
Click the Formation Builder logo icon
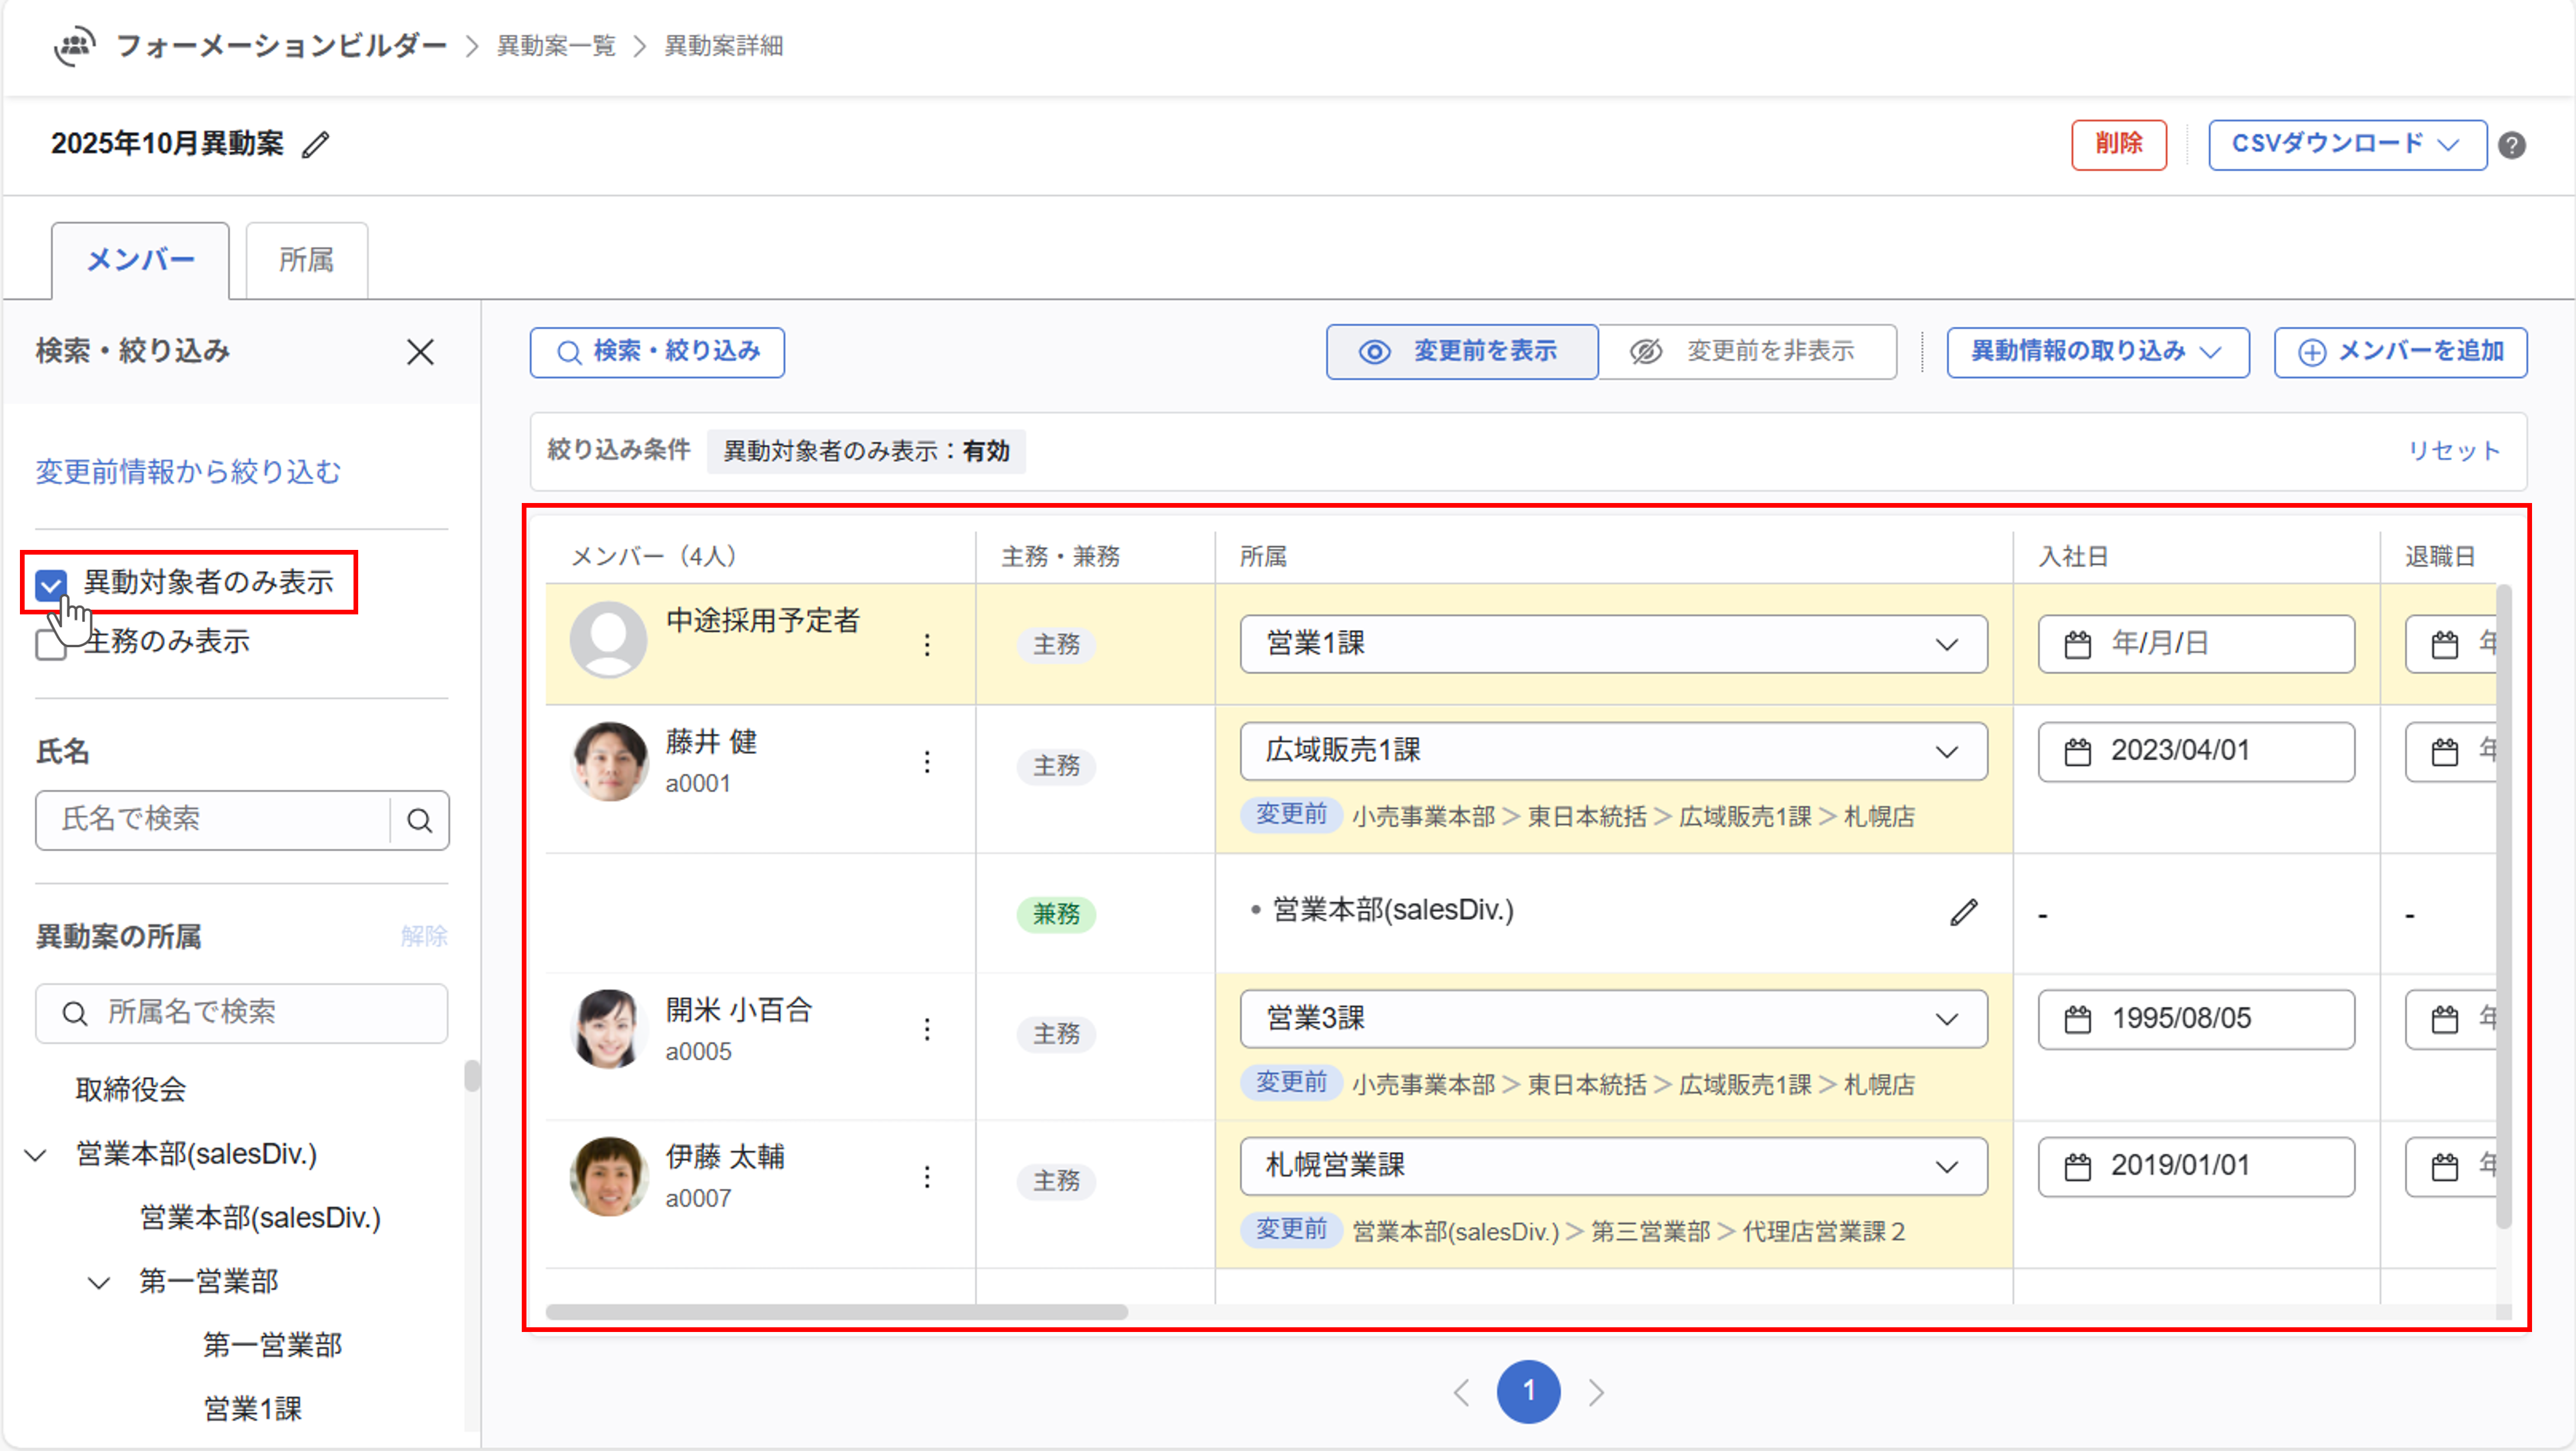click(x=75, y=46)
